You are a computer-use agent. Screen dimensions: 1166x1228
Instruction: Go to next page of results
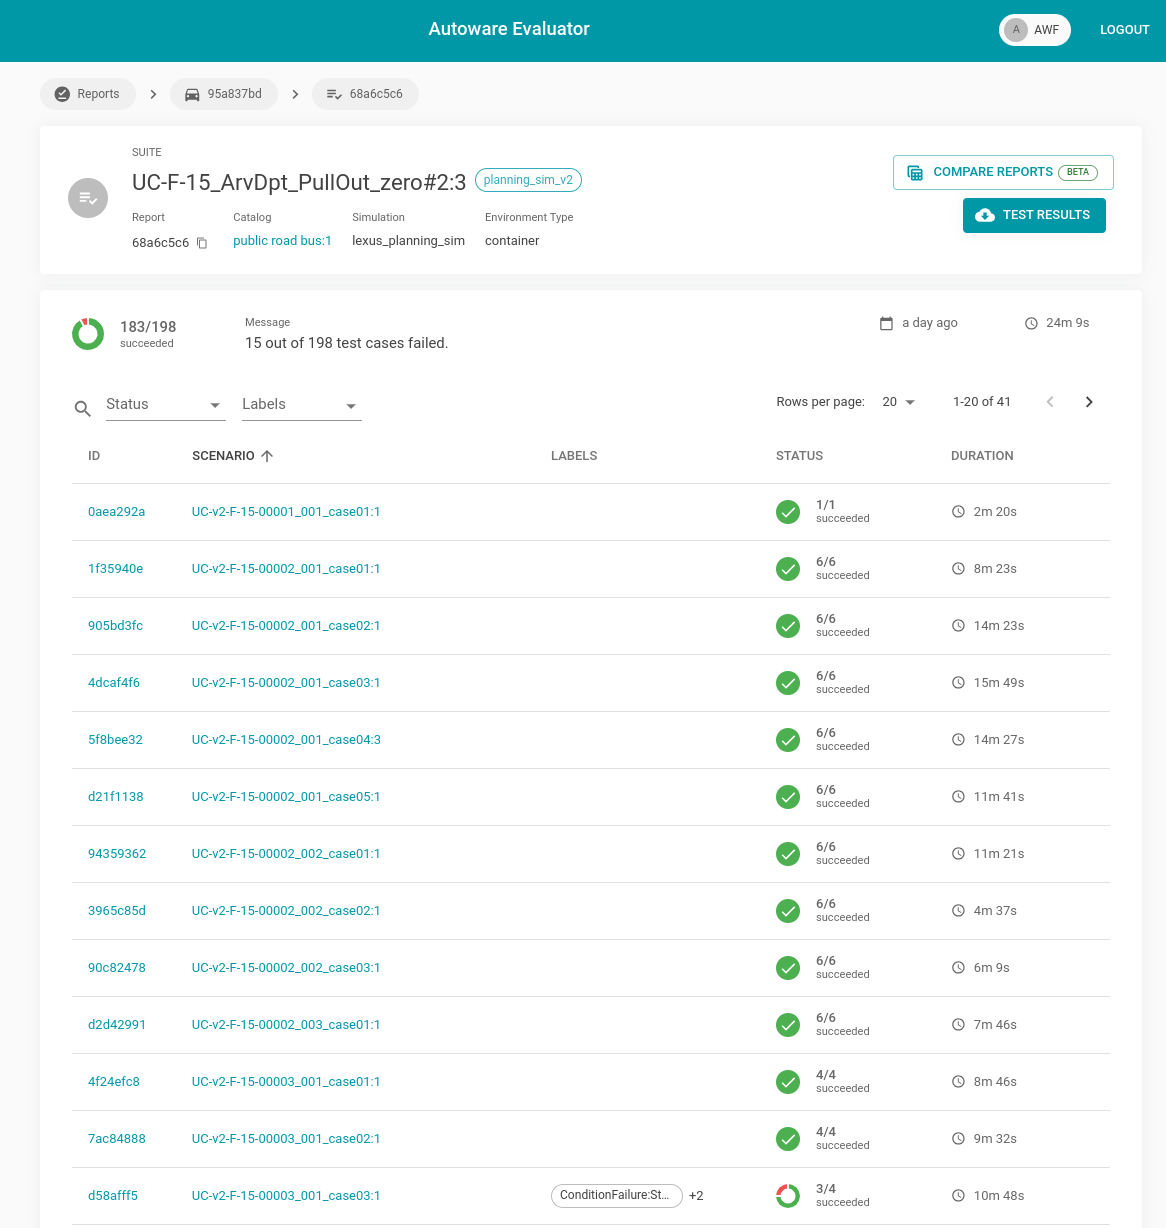[x=1089, y=402]
